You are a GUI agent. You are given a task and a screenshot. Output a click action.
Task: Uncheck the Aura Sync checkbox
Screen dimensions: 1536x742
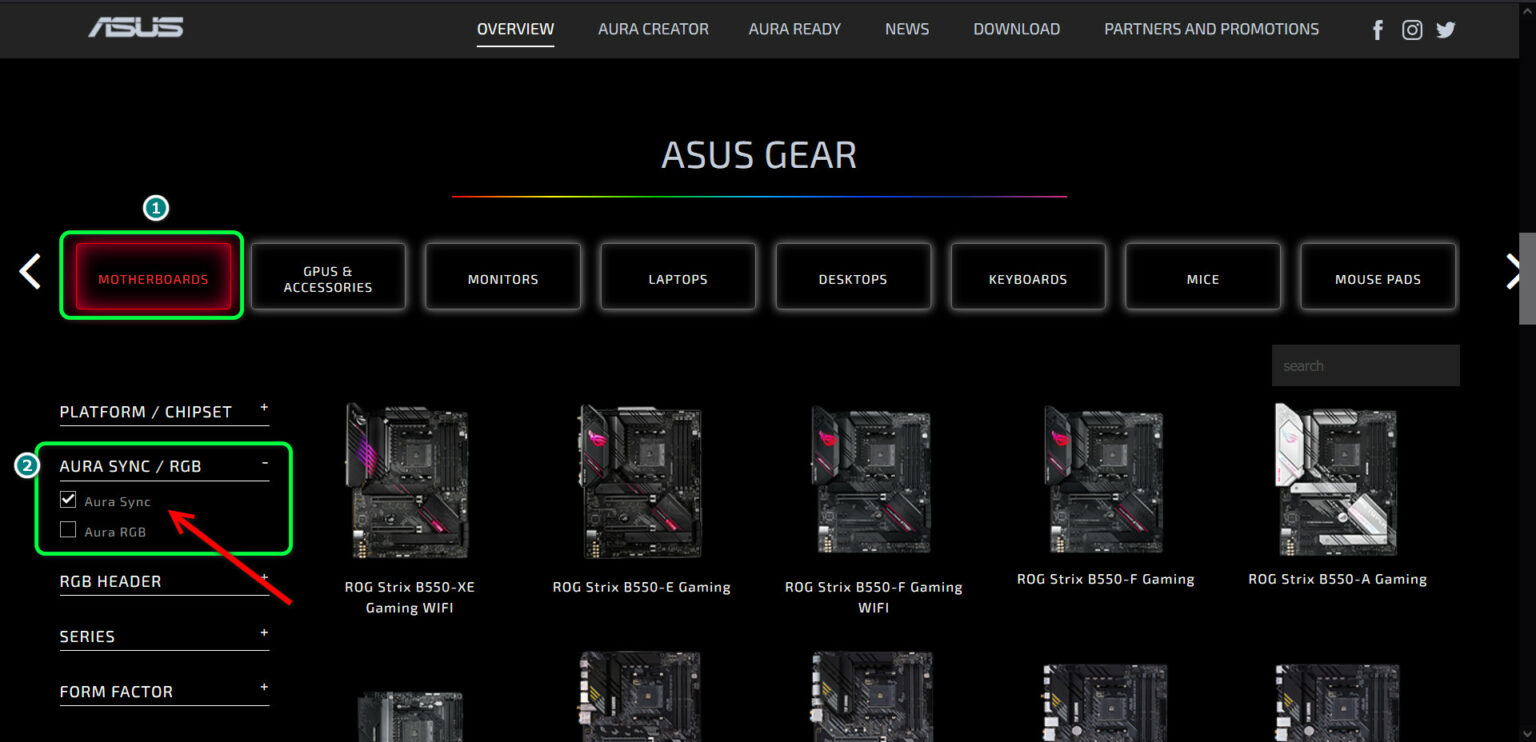pos(68,500)
